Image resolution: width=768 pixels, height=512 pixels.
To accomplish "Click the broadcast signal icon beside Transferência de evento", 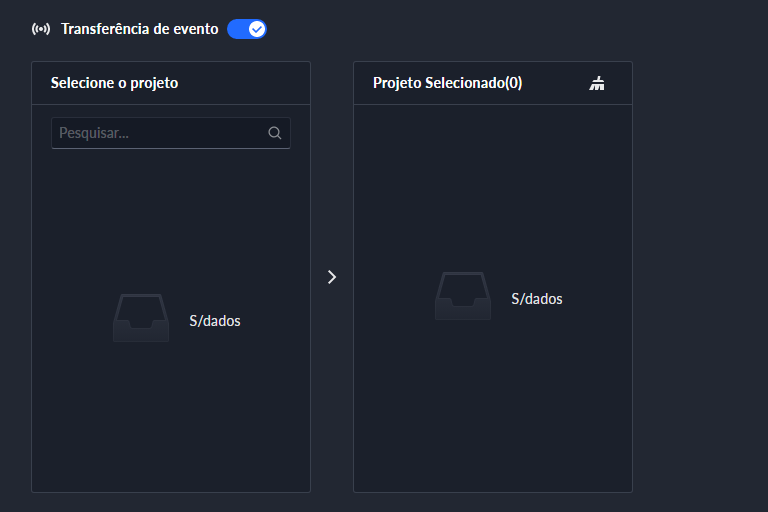I will (x=41, y=29).
